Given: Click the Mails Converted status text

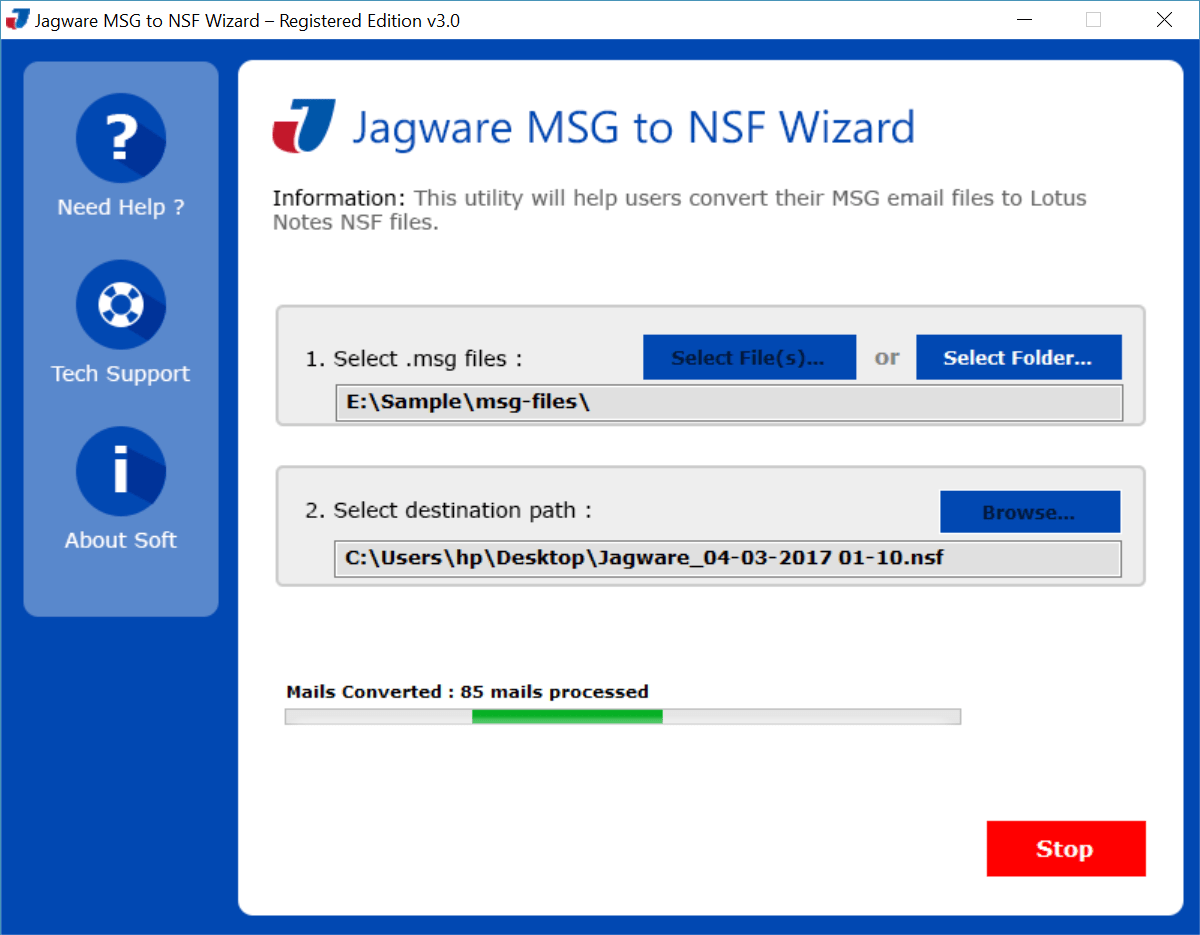Looking at the screenshot, I should coord(466,691).
